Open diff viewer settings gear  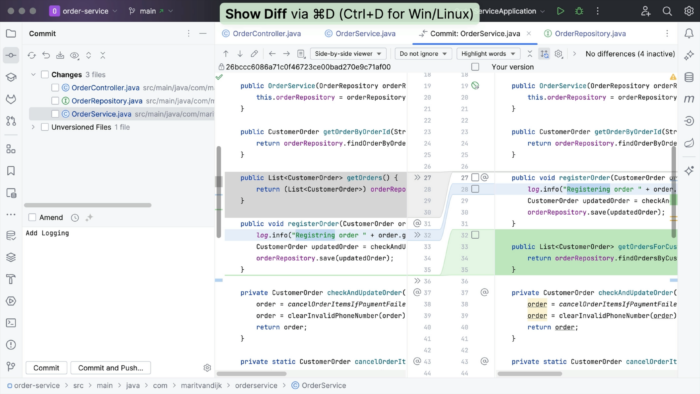click(x=558, y=54)
